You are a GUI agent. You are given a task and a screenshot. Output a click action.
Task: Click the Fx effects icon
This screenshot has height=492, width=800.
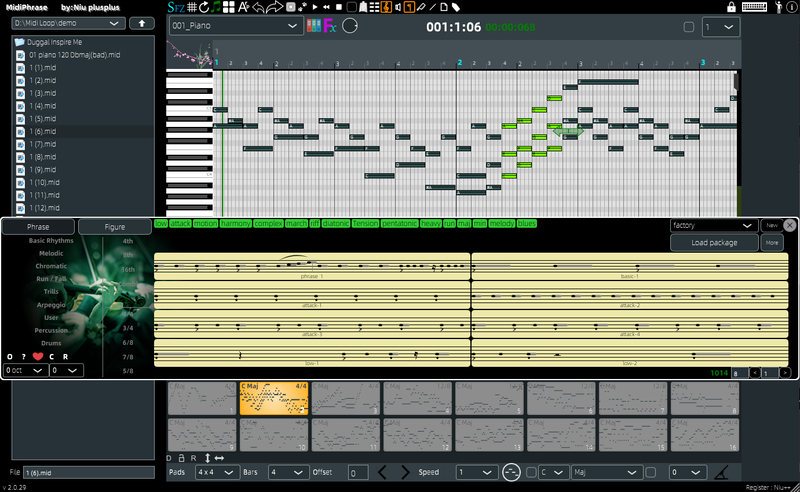tap(328, 26)
